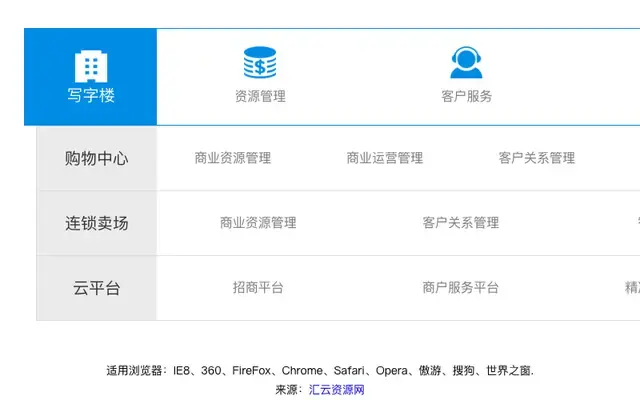Open 商户服务平台 in 云平台 row
Image resolution: width=640 pixels, height=400 pixels.
(x=461, y=288)
